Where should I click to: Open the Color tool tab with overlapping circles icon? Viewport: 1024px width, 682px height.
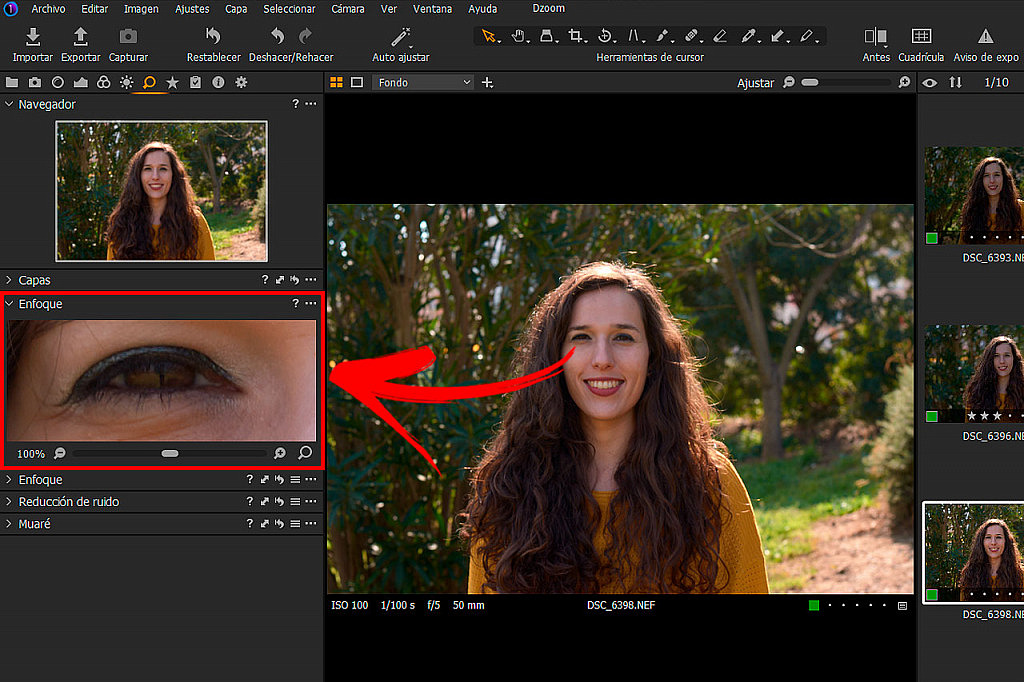tap(103, 82)
